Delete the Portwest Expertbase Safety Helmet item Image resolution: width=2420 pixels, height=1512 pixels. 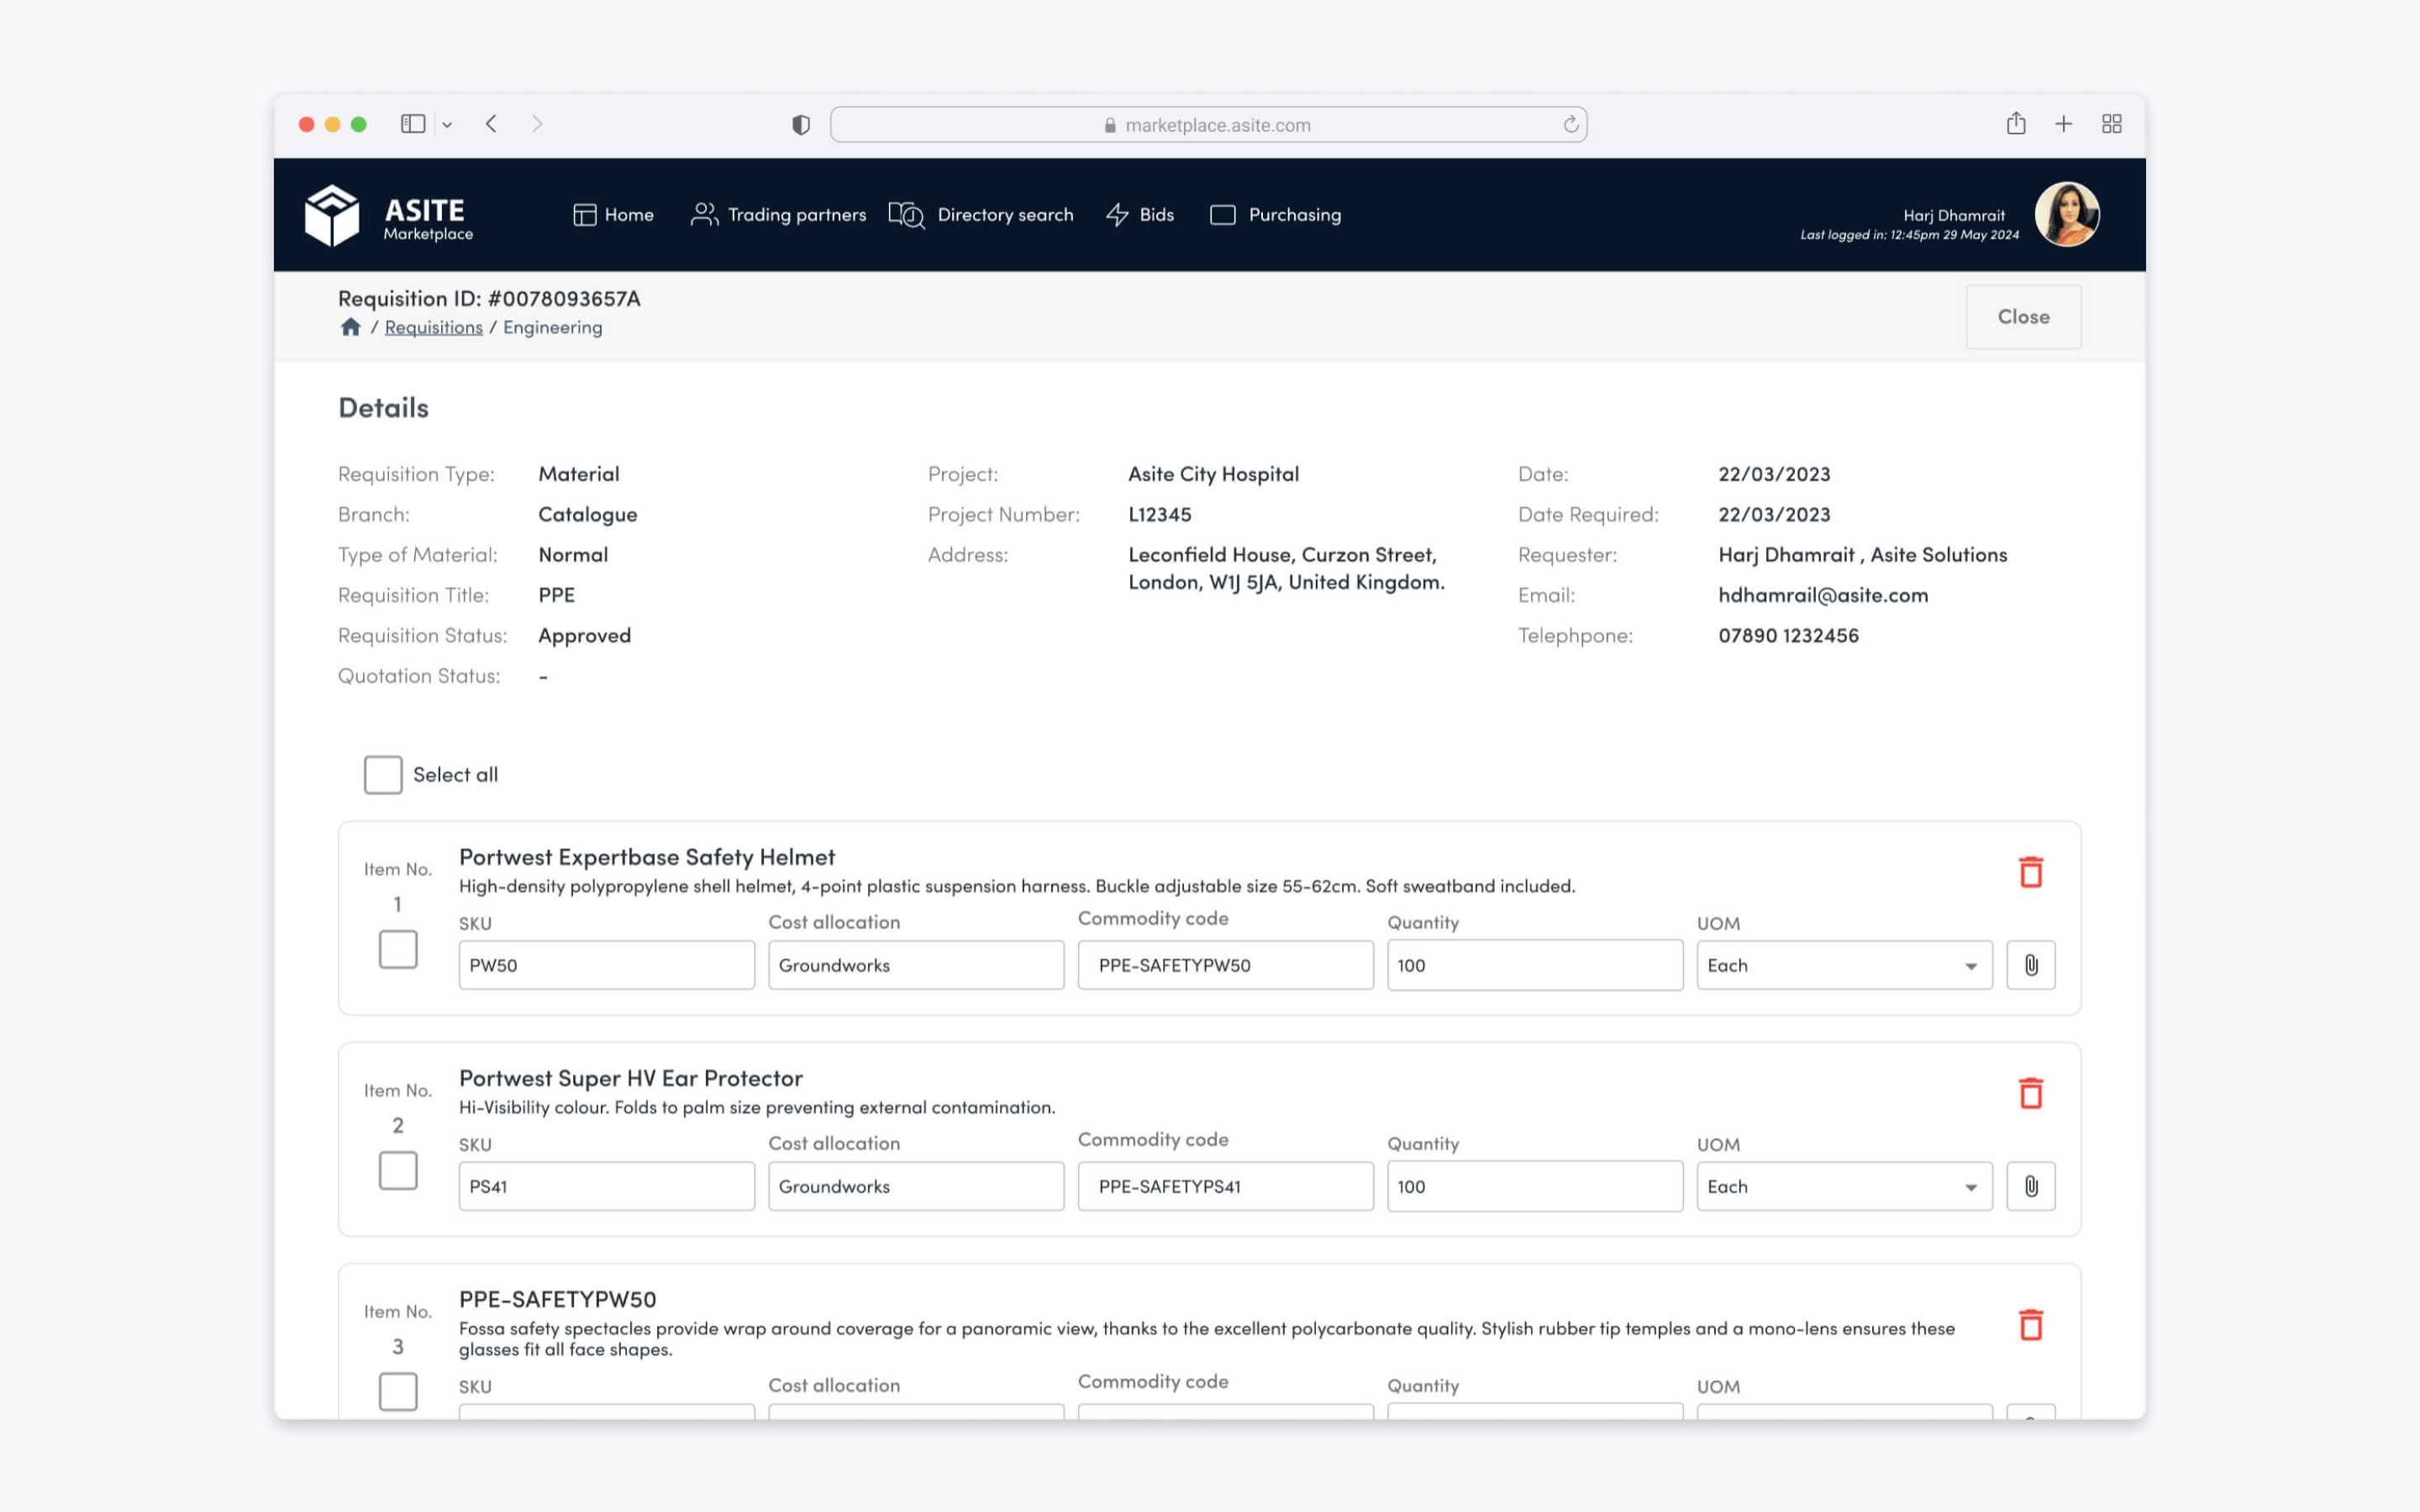click(2031, 872)
